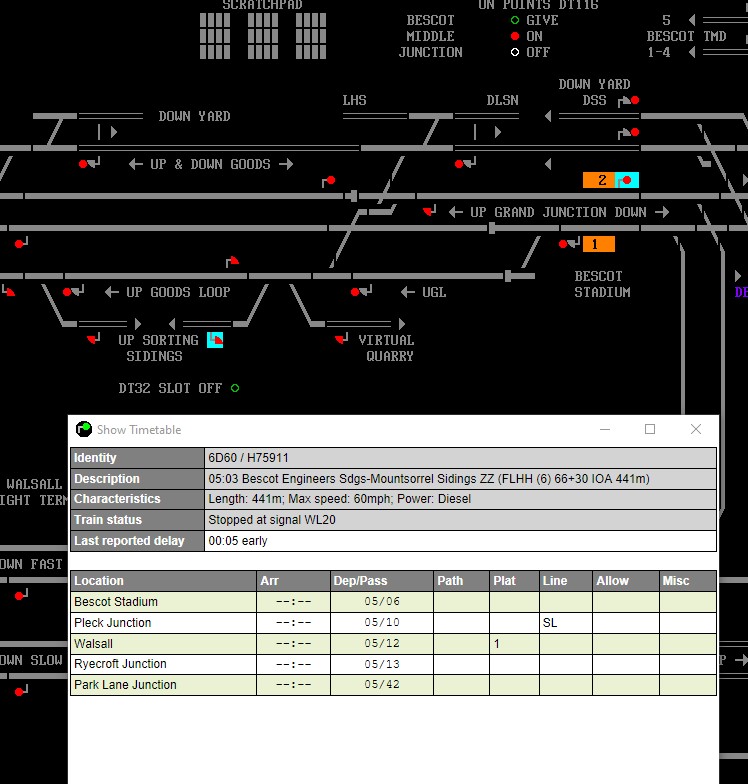Click the middle scratchpad block
The width and height of the screenshot is (748, 784).
(x=263, y=36)
